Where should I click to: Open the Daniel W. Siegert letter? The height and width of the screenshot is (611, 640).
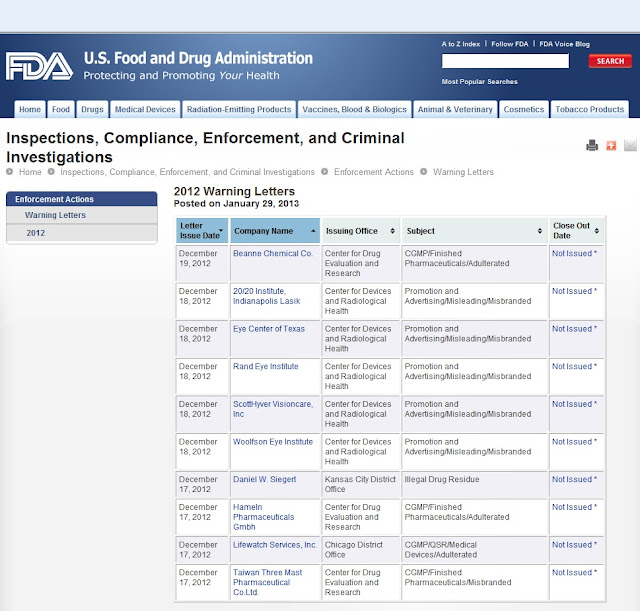click(x=265, y=479)
